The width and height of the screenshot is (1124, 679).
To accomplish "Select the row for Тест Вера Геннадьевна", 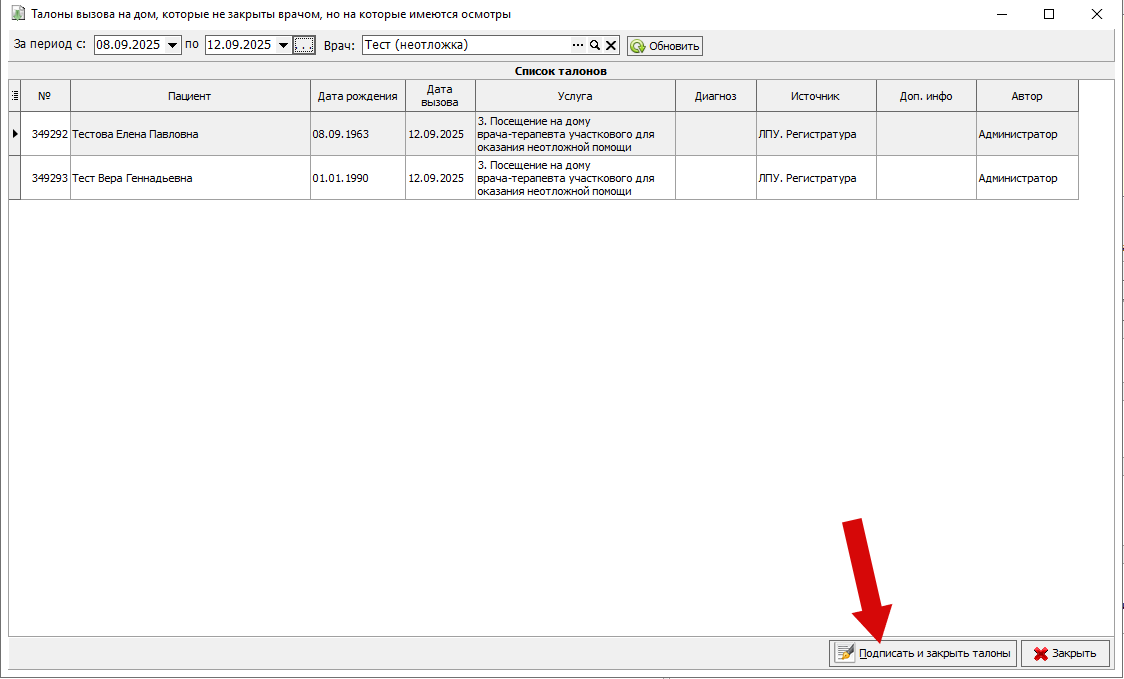I will pos(132,178).
